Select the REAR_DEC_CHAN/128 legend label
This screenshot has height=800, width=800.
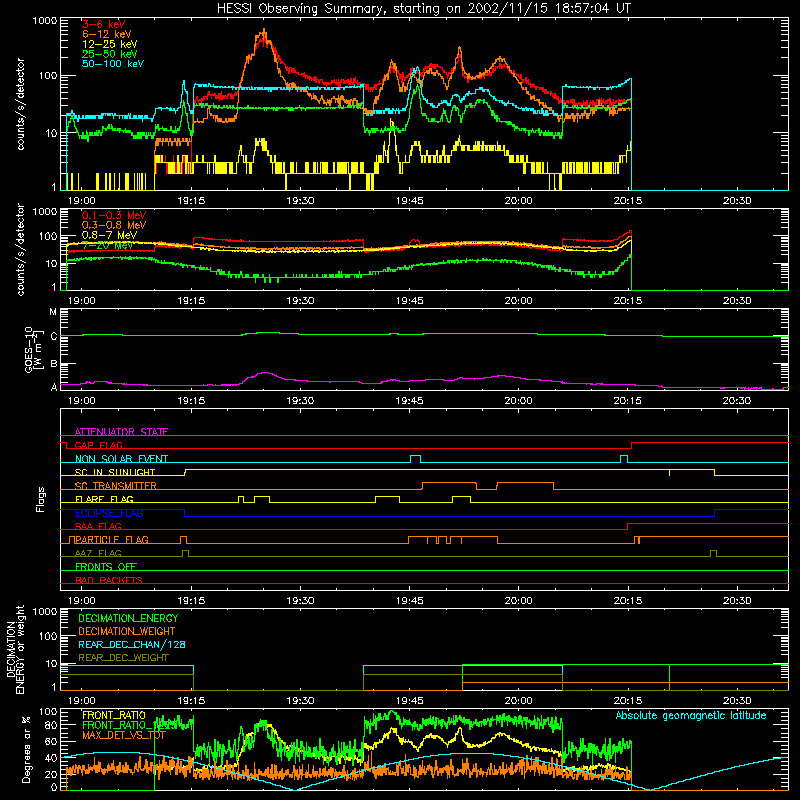(132, 644)
